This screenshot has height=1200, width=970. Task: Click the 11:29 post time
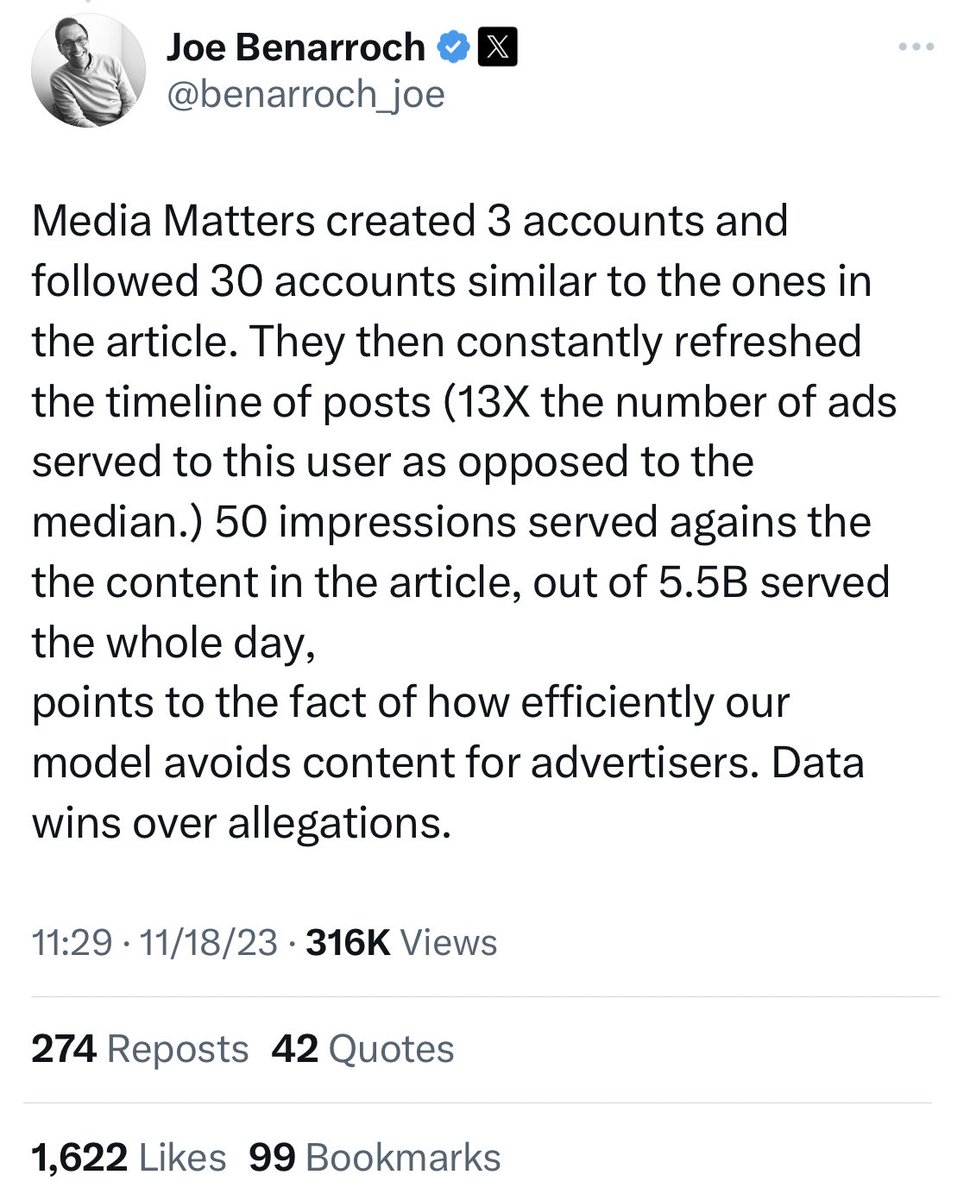[x=71, y=942]
